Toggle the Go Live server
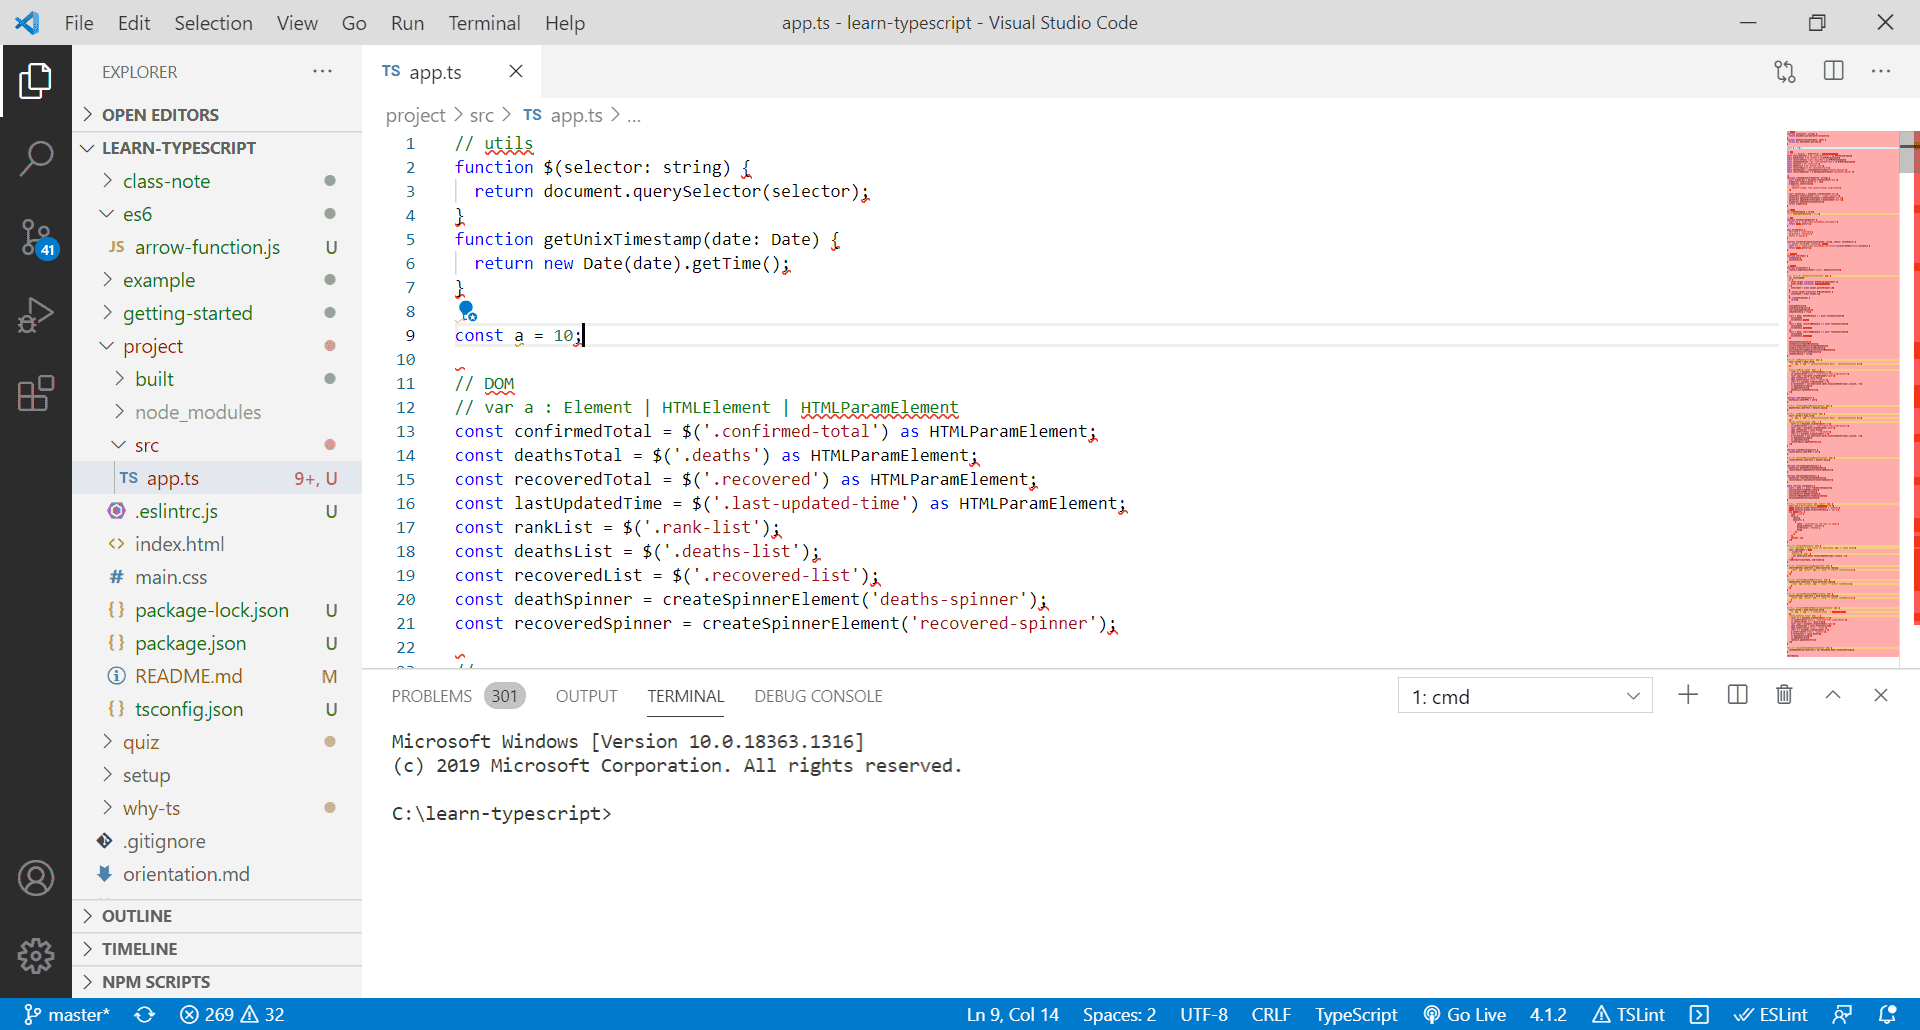This screenshot has height=1030, width=1920. (1465, 1014)
